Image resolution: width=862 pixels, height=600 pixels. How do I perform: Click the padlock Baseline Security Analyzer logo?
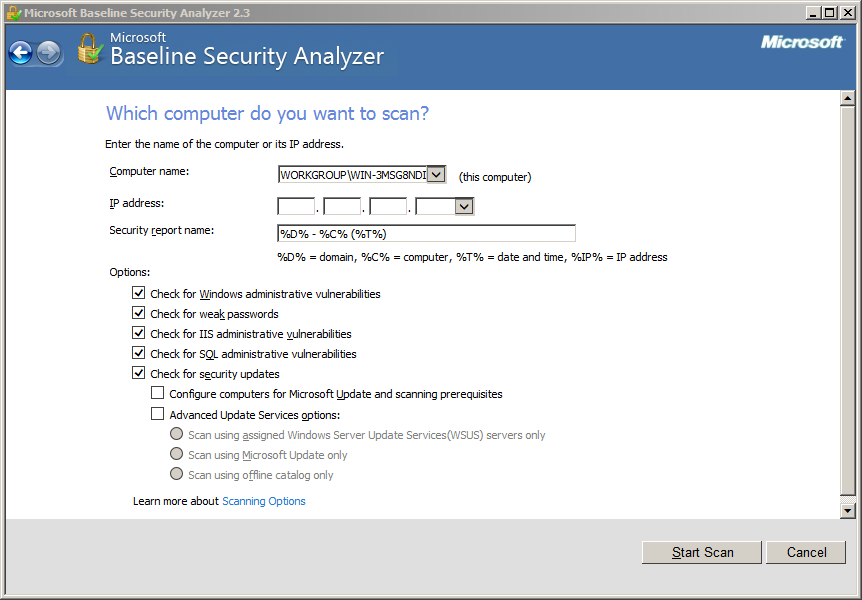tap(90, 49)
